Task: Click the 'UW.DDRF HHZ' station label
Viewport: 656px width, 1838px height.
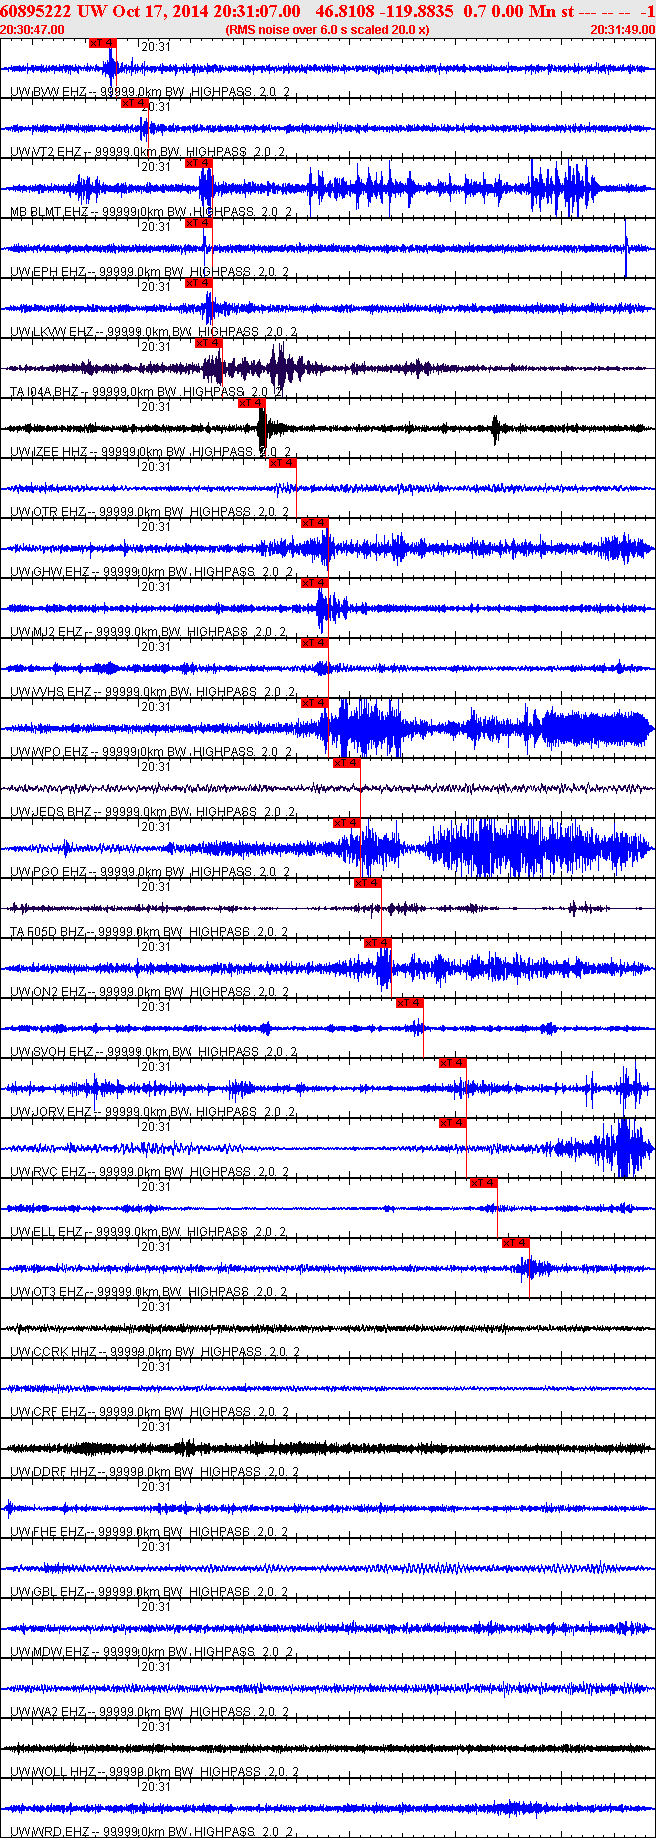Action: coord(53,1472)
